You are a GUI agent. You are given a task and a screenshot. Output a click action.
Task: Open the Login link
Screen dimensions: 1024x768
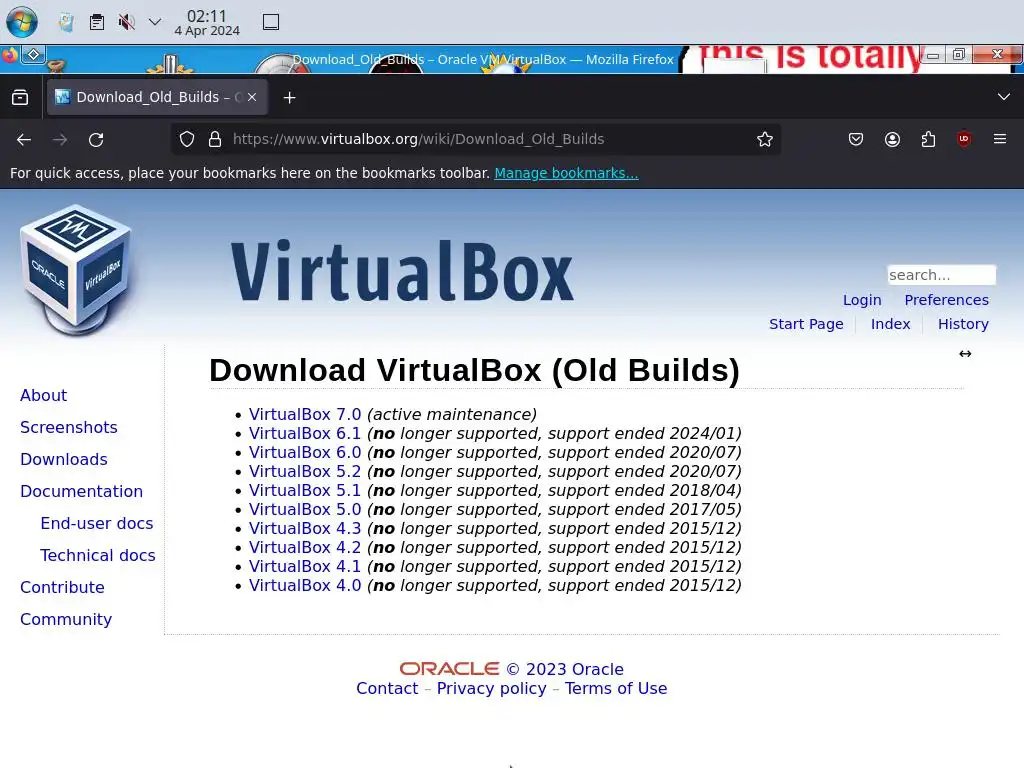tap(862, 300)
